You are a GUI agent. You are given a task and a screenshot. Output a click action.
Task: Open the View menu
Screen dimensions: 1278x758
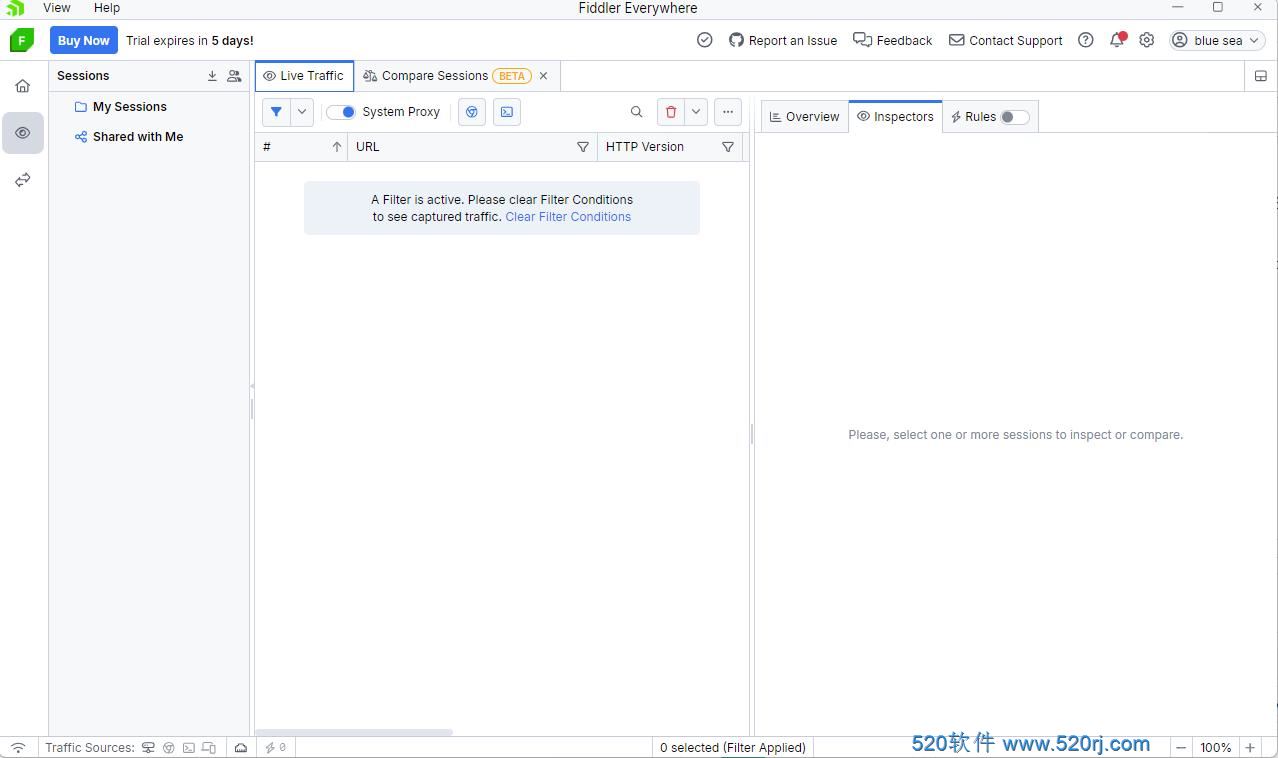(57, 8)
